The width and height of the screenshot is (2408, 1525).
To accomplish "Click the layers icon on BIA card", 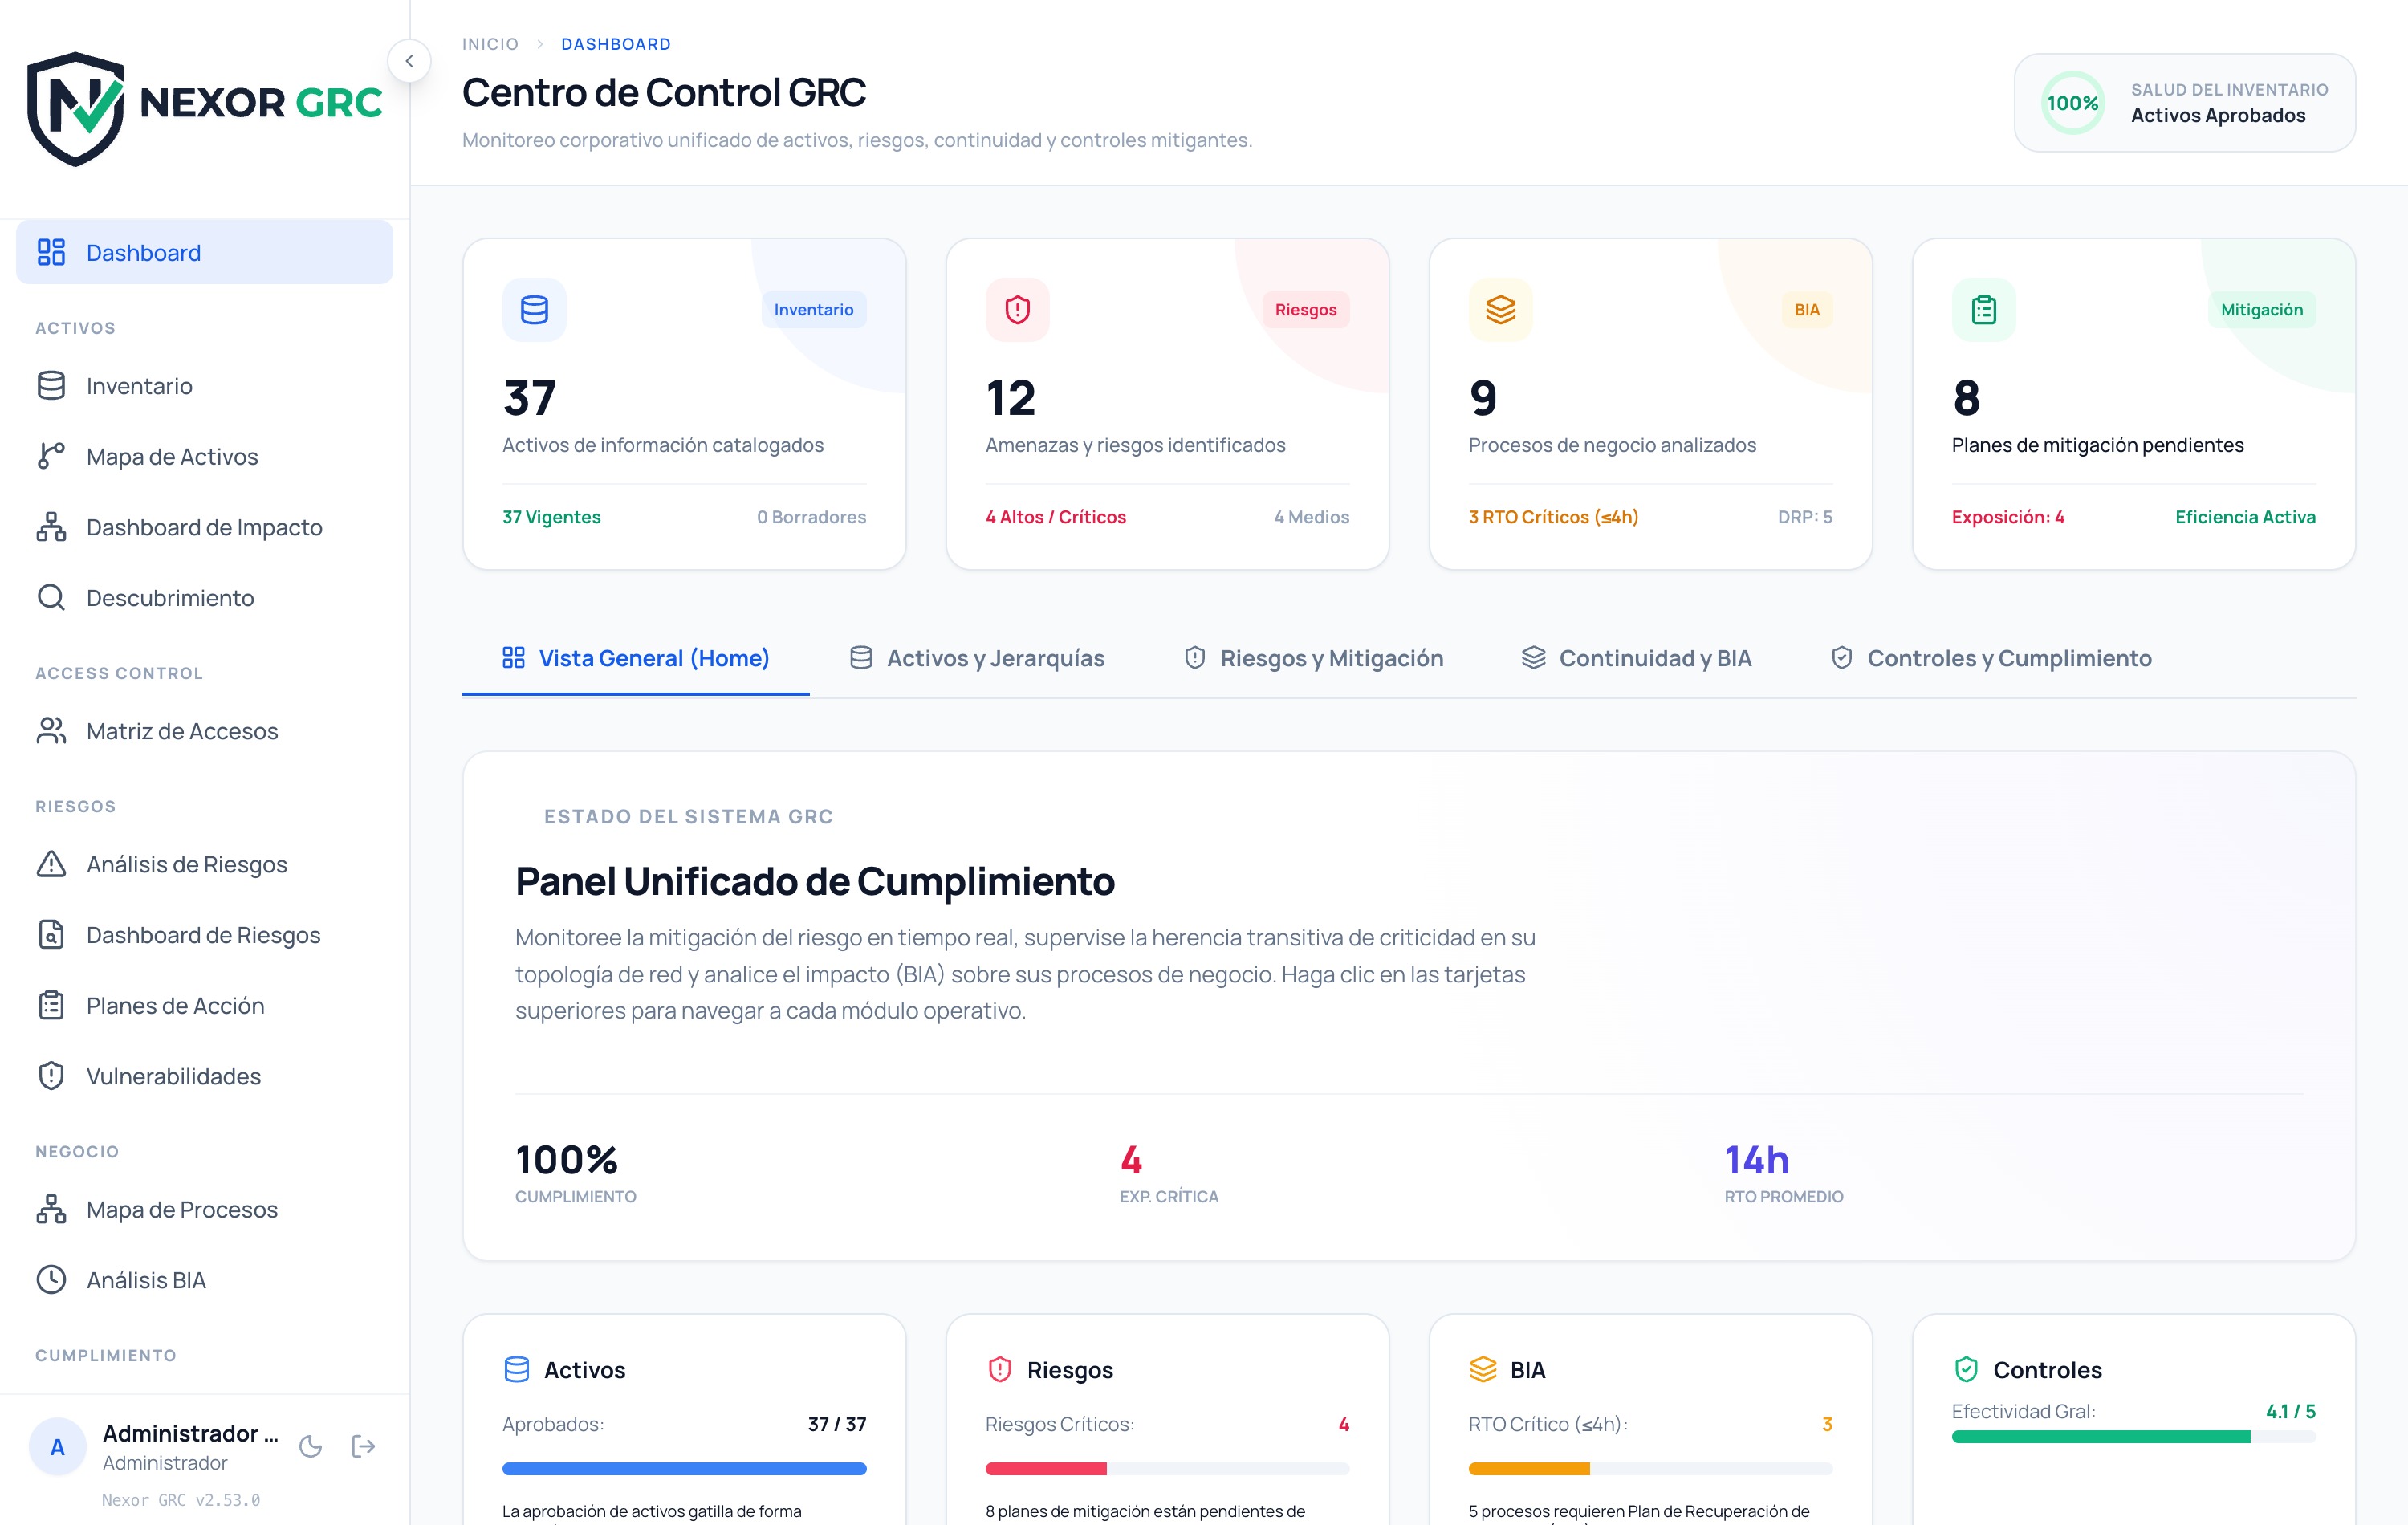I will click(x=1500, y=310).
